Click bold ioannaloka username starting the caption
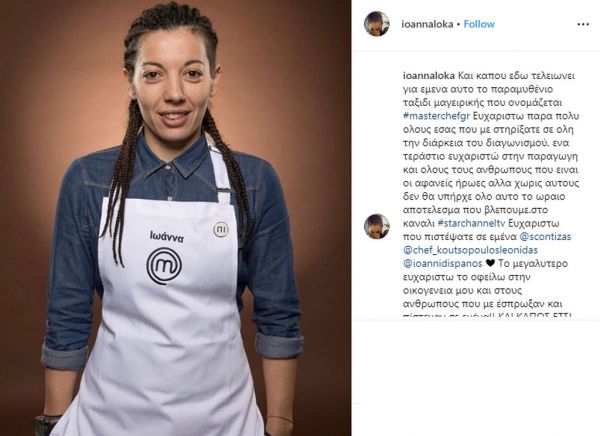The height and width of the screenshot is (436, 600). [429, 75]
